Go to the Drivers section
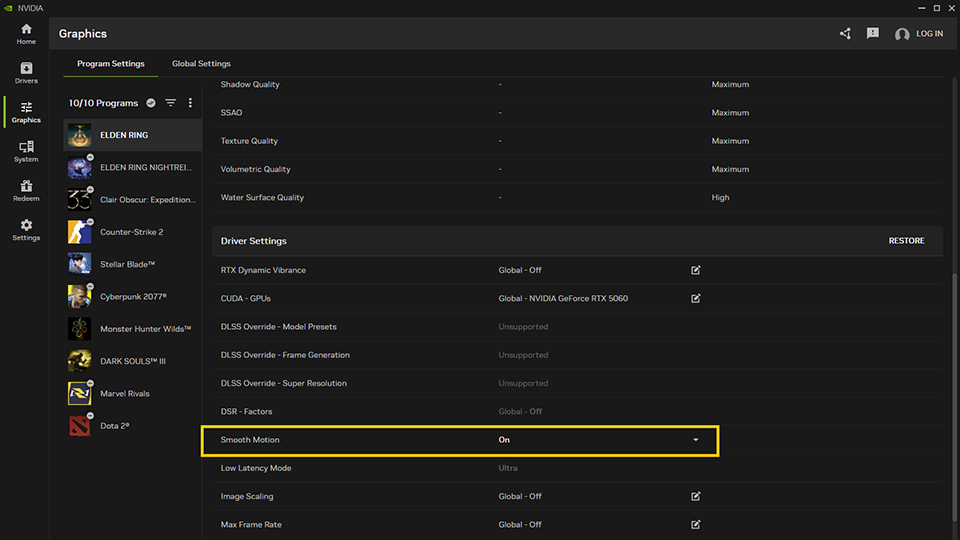Image resolution: width=960 pixels, height=540 pixels. point(26,73)
